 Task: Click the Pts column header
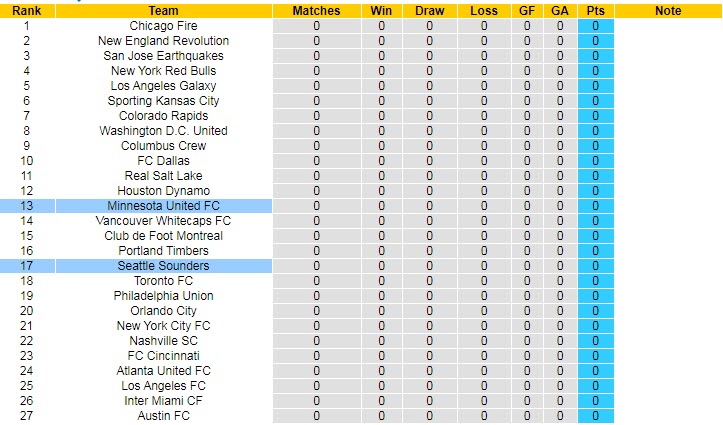596,11
